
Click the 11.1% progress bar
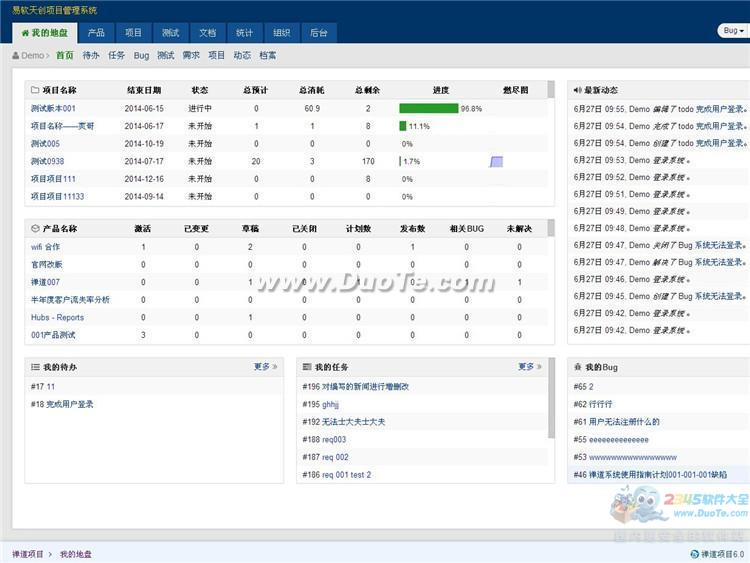pos(403,126)
